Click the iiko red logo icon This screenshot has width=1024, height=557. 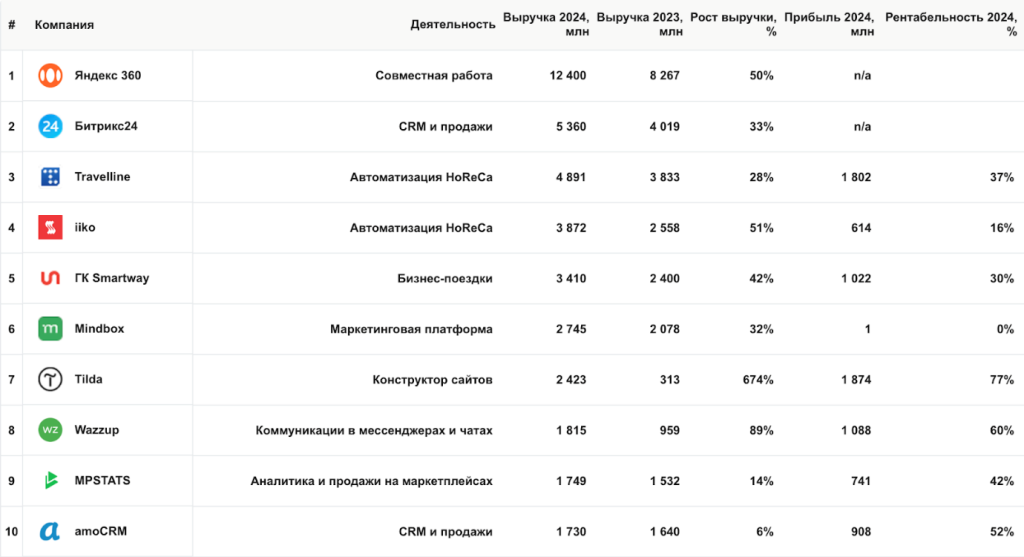click(x=50, y=228)
